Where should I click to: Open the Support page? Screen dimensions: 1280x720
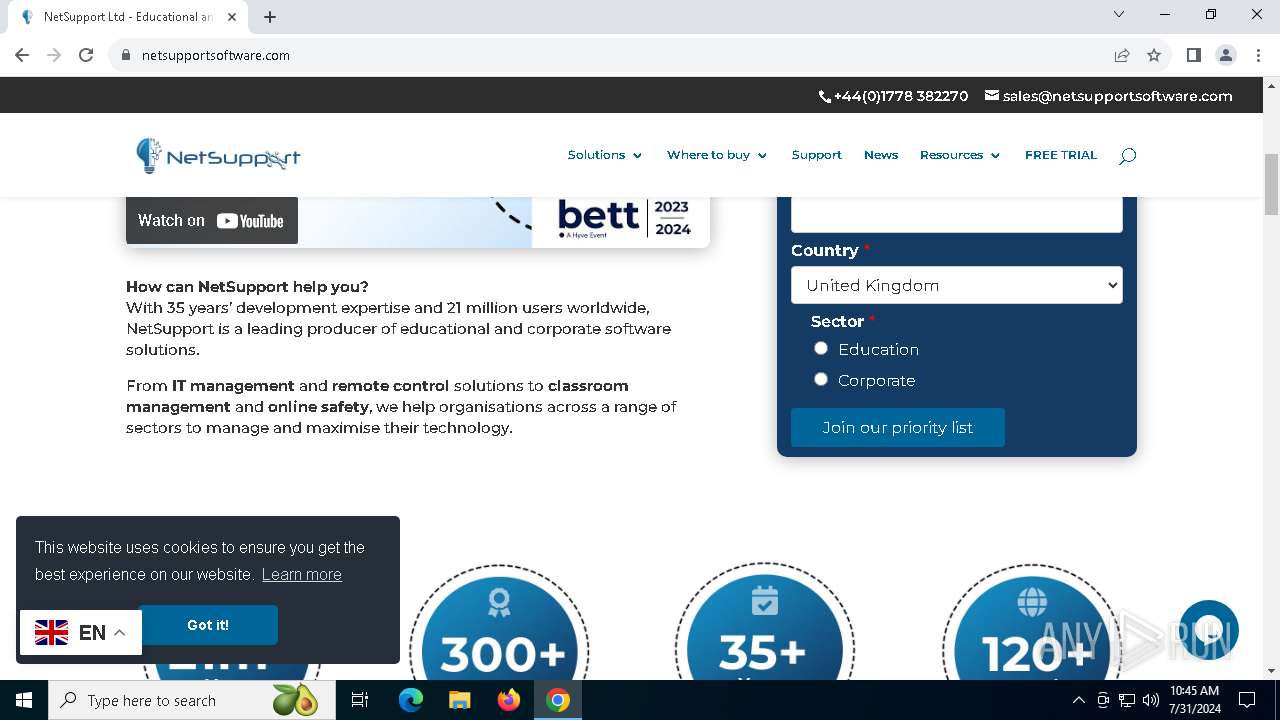point(817,155)
